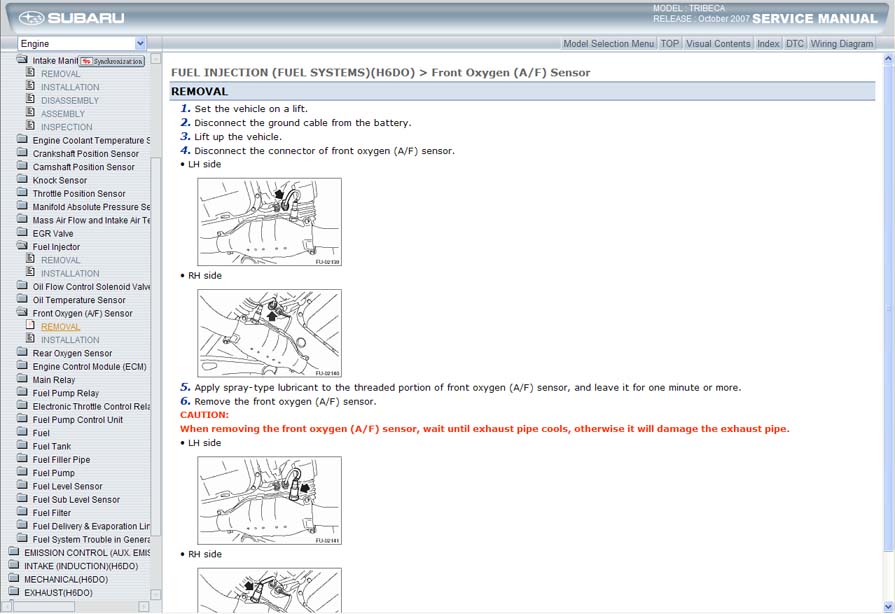Open the Index tab
This screenshot has height=614, width=895.
pos(768,43)
